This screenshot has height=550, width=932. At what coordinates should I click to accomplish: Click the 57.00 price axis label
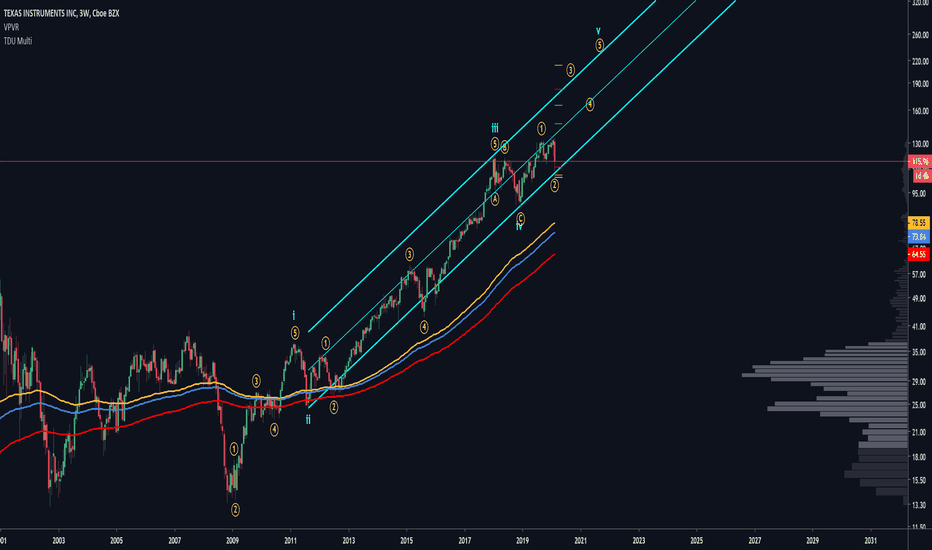[x=920, y=274]
